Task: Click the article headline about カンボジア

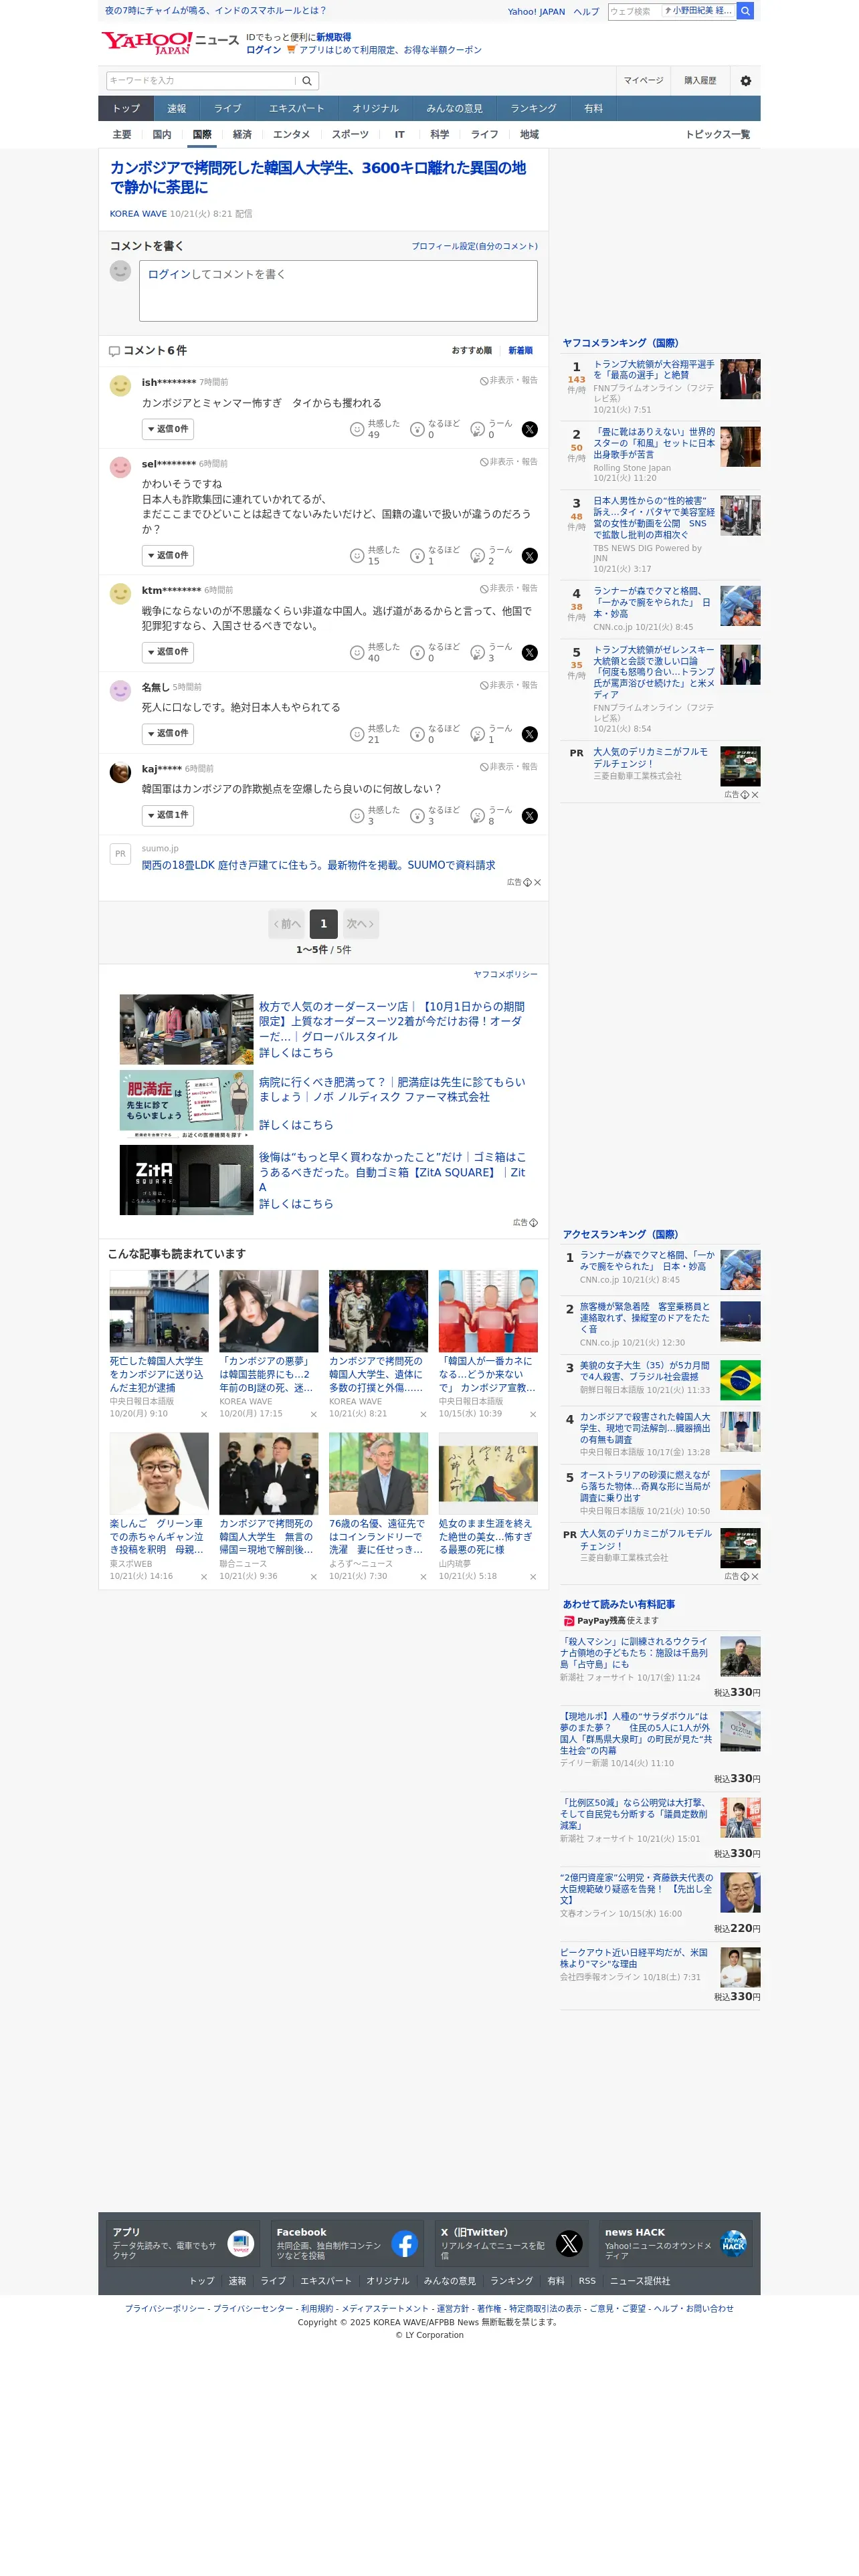Action: pyautogui.click(x=318, y=178)
